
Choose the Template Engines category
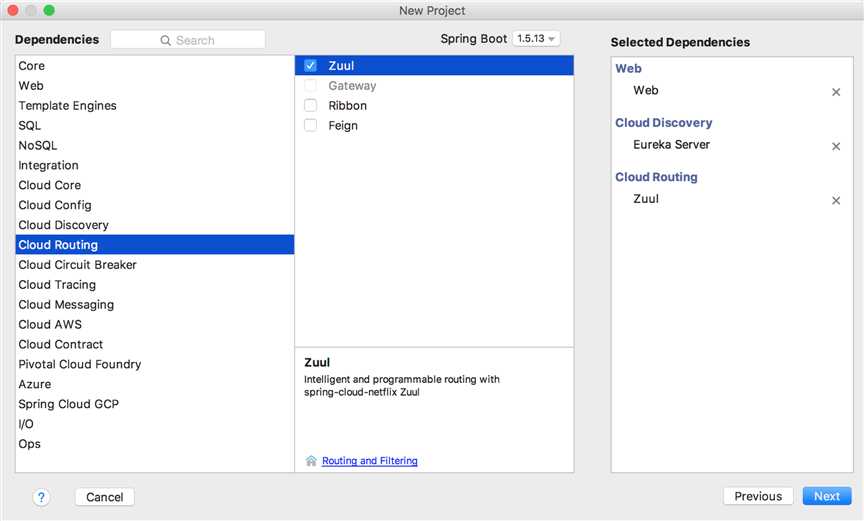pos(67,106)
